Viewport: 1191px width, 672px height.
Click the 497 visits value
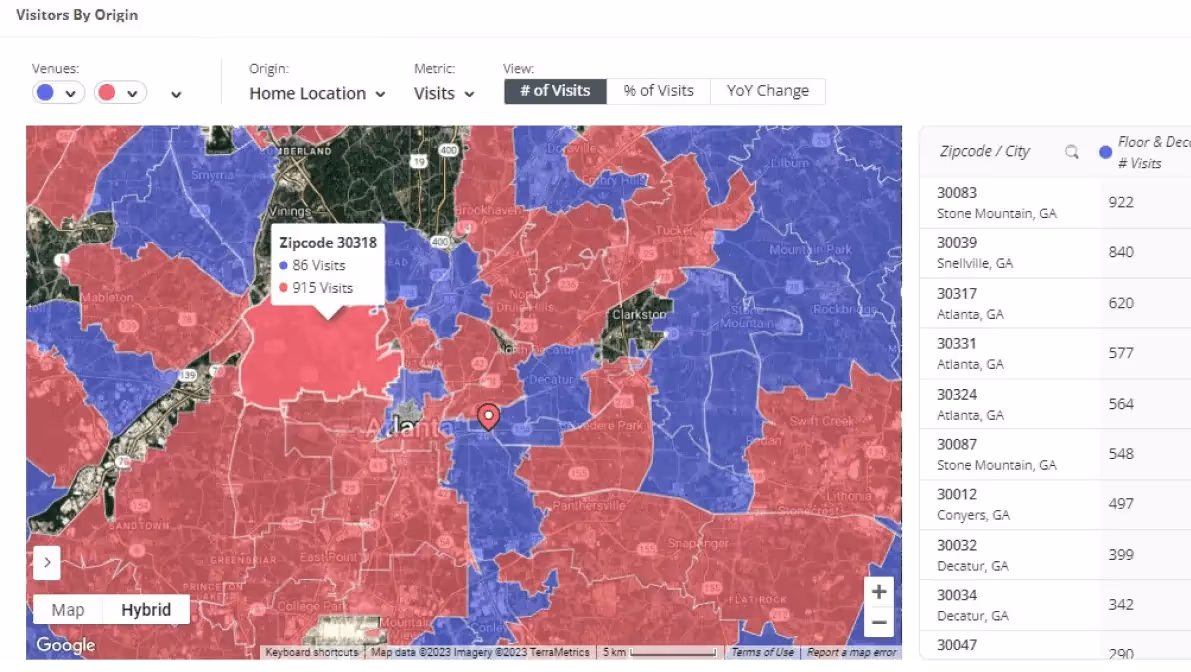tap(1121, 504)
